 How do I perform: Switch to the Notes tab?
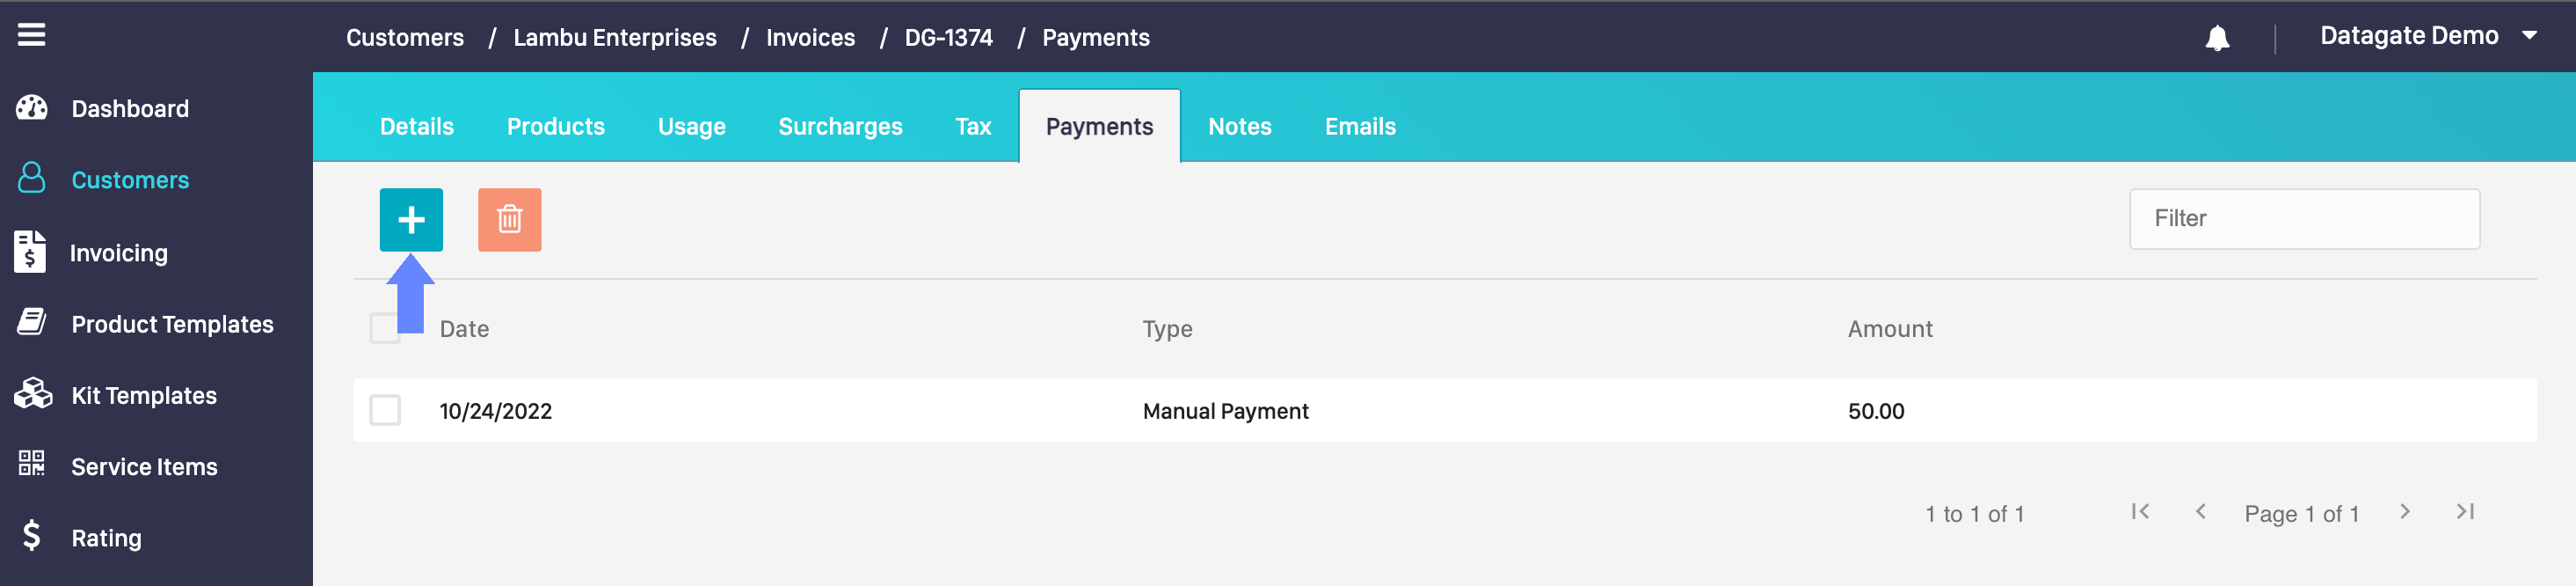click(x=1239, y=127)
